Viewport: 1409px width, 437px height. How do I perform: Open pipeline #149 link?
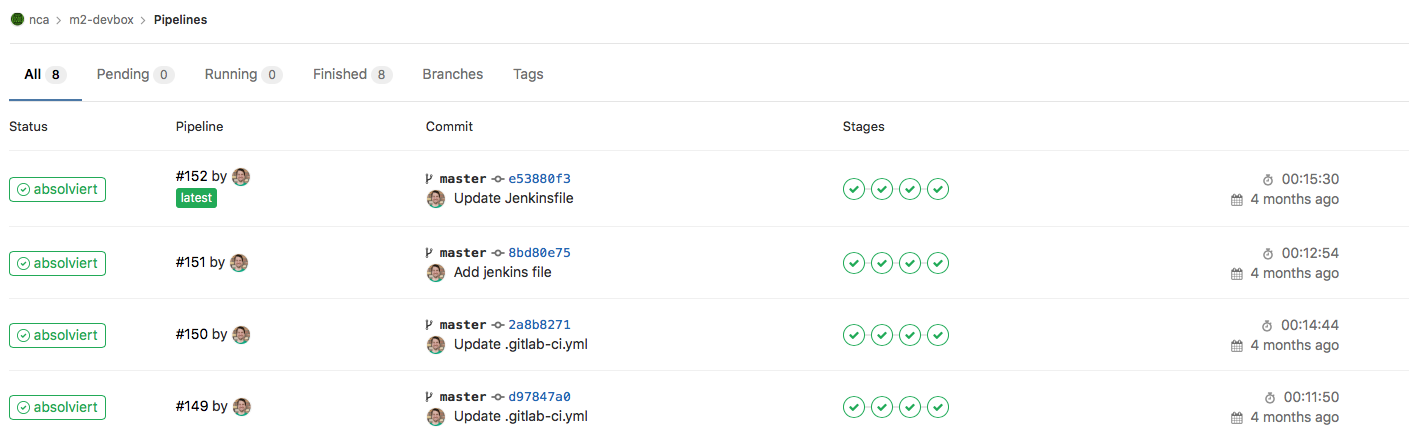pyautogui.click(x=191, y=406)
